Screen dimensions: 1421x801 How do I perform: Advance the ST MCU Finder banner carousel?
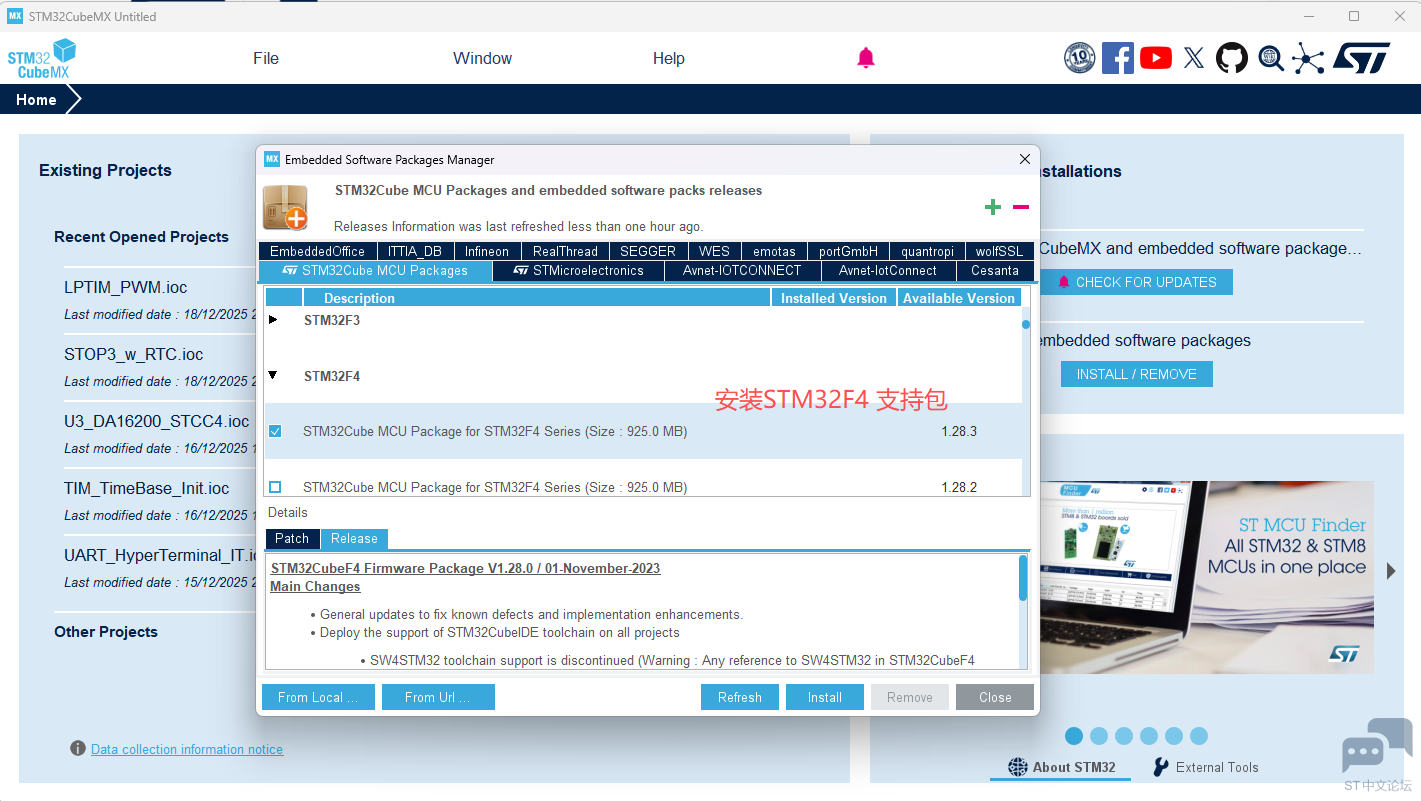coord(1390,571)
